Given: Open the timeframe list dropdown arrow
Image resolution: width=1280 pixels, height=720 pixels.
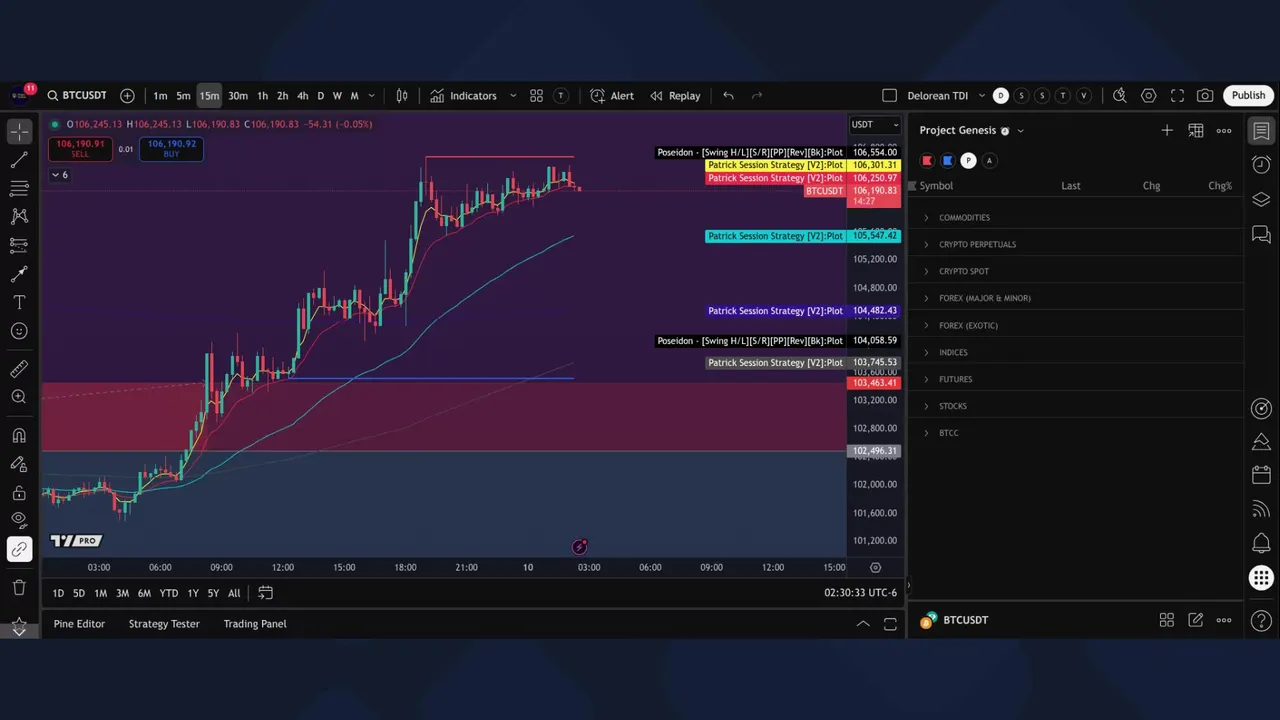Looking at the screenshot, I should click(372, 96).
